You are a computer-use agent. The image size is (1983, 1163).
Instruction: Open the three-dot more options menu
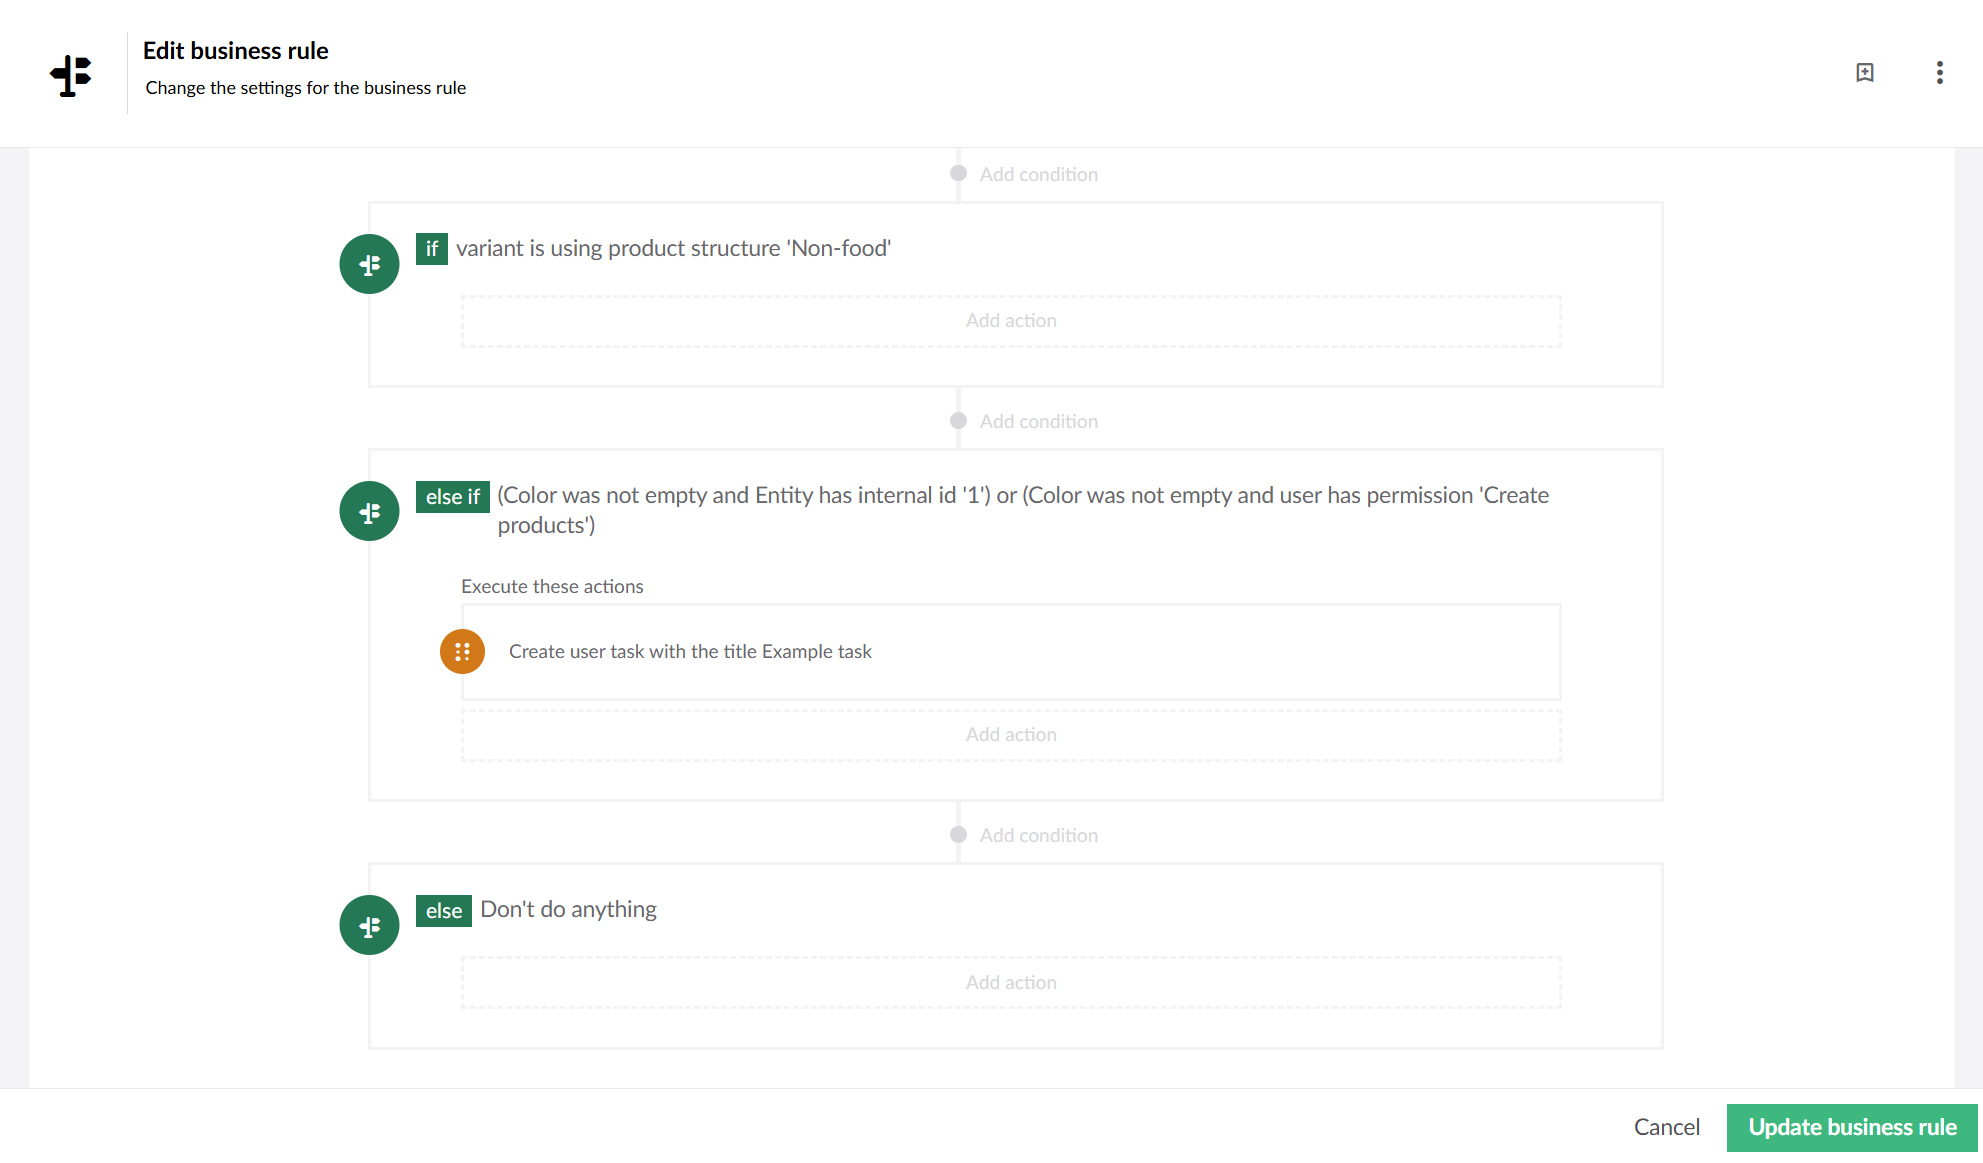[x=1939, y=73]
